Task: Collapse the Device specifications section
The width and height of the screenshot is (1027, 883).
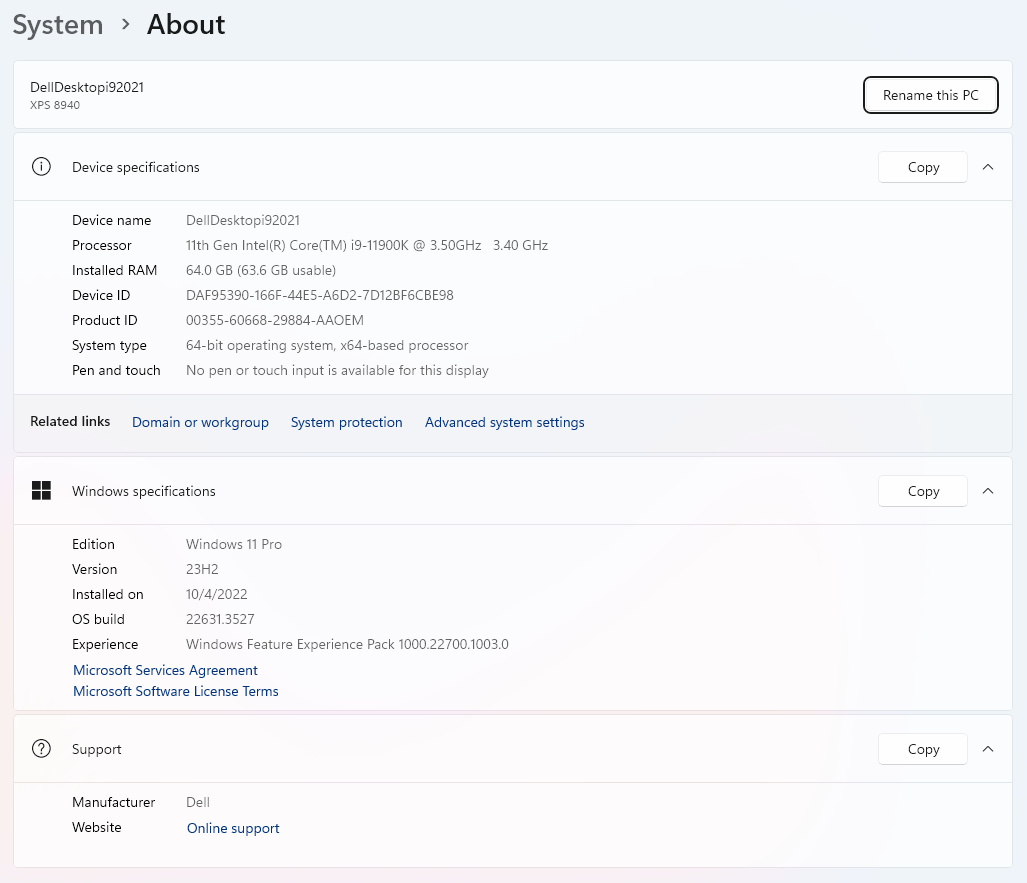Action: (x=988, y=167)
